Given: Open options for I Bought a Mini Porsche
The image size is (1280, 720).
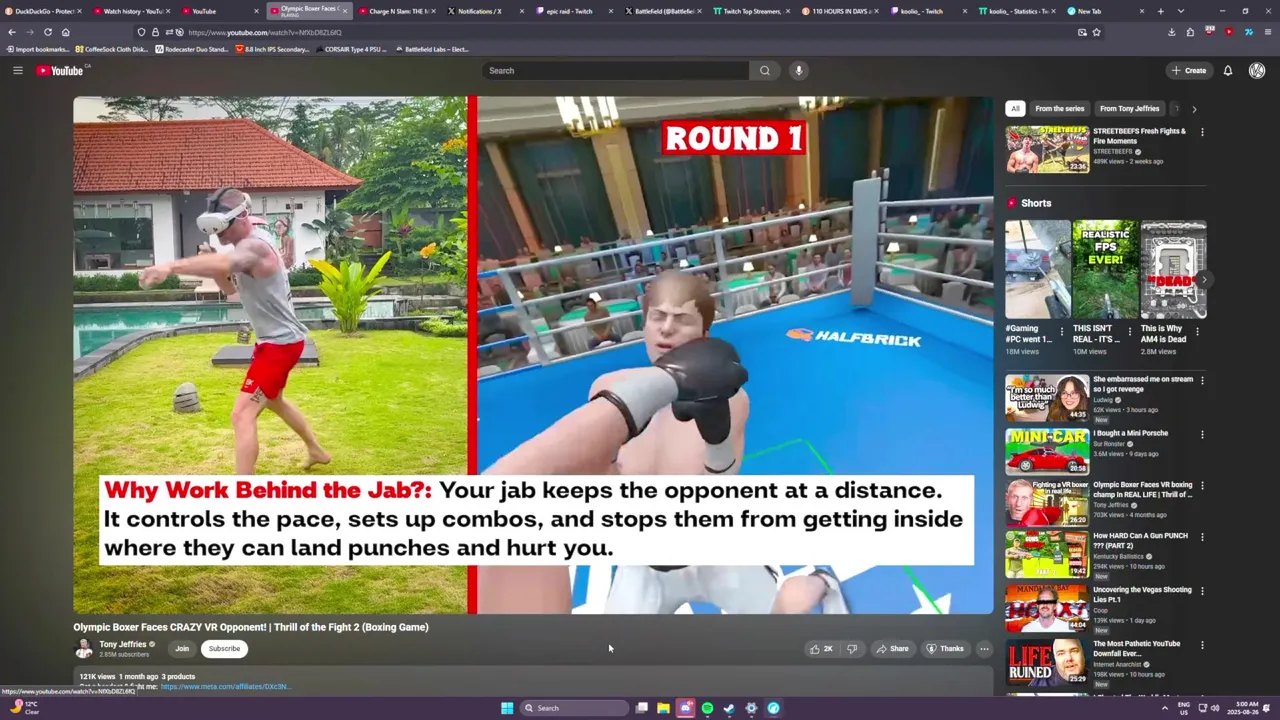Looking at the screenshot, I should tap(1202, 434).
